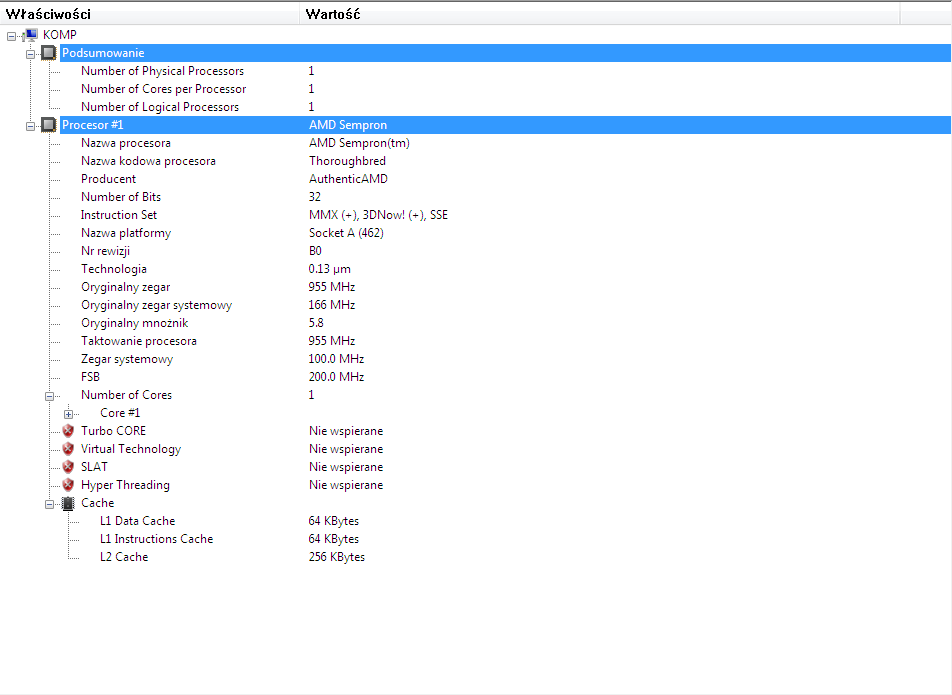Click the KOMP computer icon
The height and width of the screenshot is (695, 952).
click(31, 35)
